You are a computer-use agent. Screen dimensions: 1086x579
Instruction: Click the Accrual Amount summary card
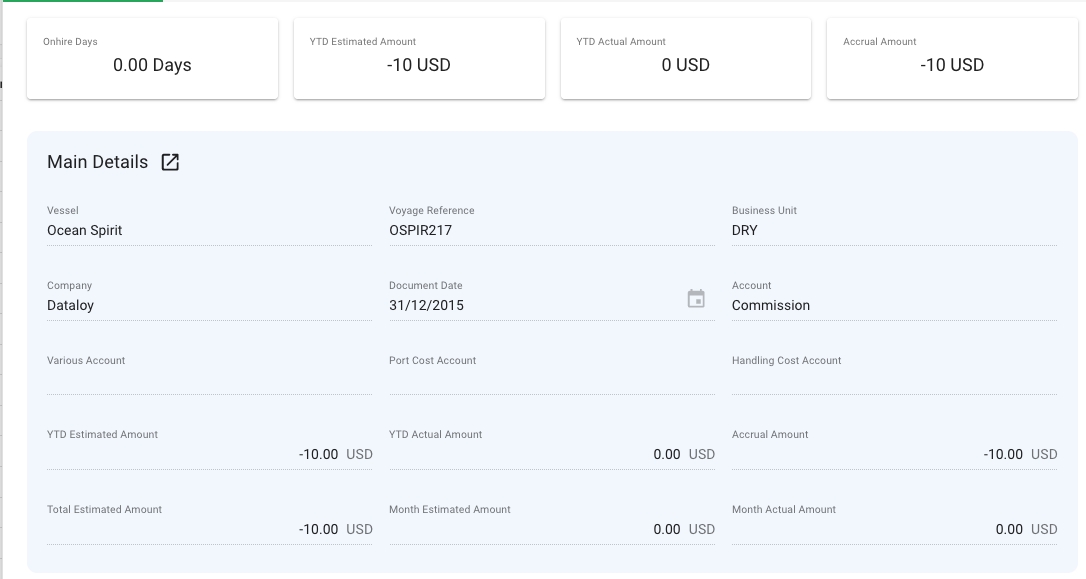(952, 58)
